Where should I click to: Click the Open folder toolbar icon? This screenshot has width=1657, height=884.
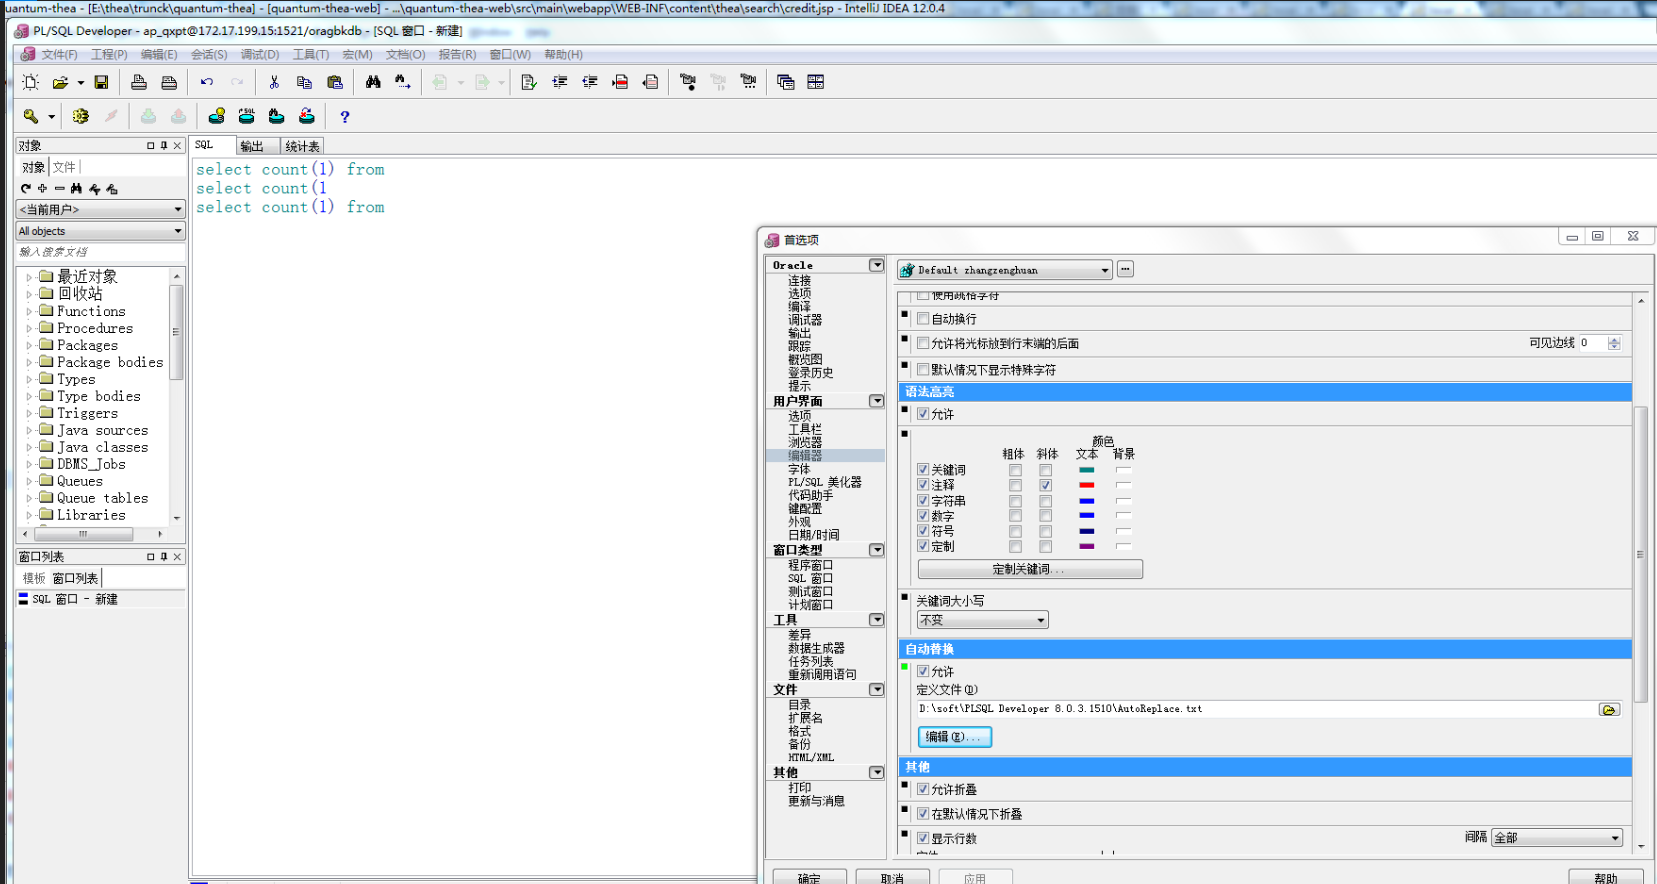point(60,82)
